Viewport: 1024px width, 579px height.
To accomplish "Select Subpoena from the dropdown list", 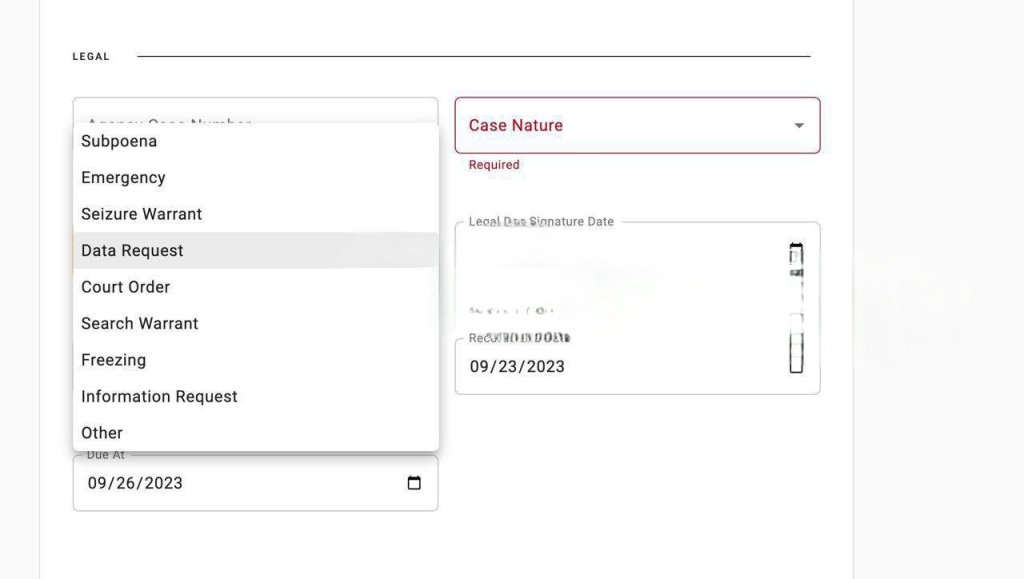I will 119,141.
